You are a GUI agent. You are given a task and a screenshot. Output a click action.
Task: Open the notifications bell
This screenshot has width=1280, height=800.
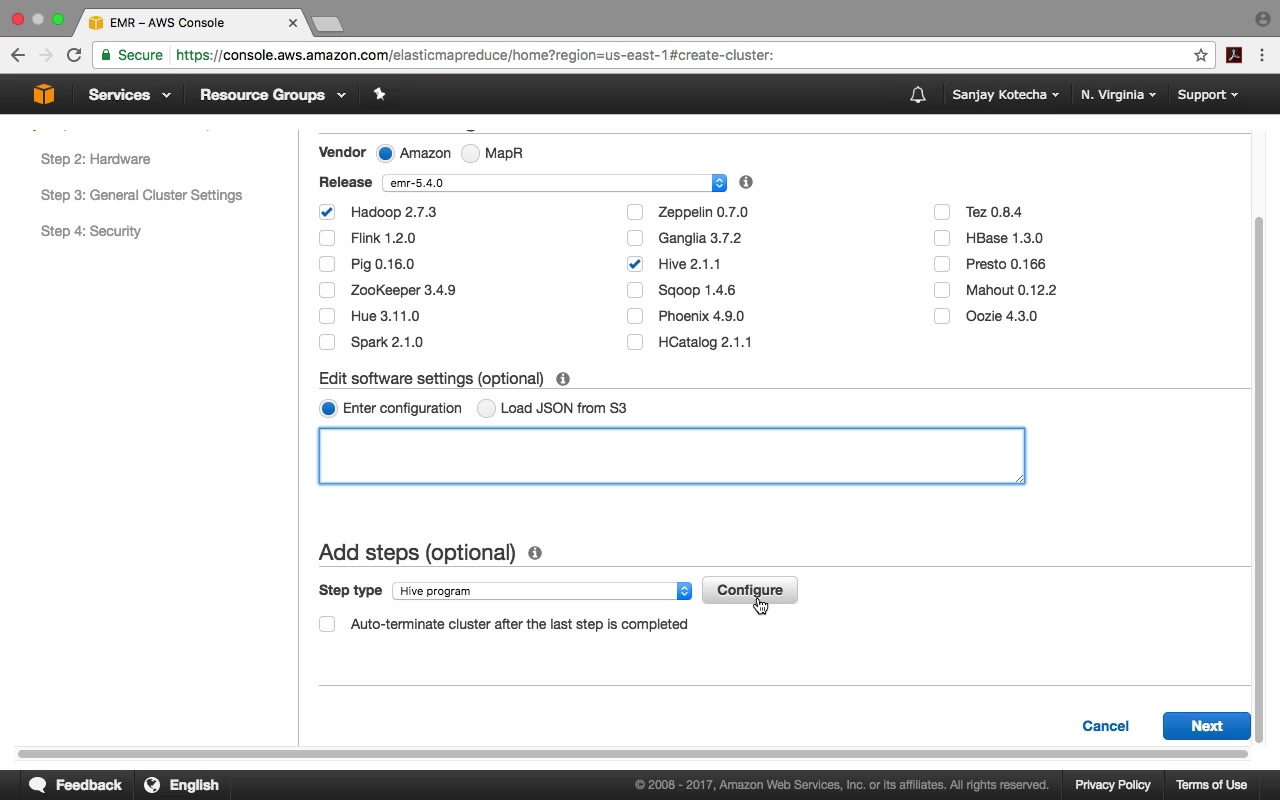tap(918, 95)
